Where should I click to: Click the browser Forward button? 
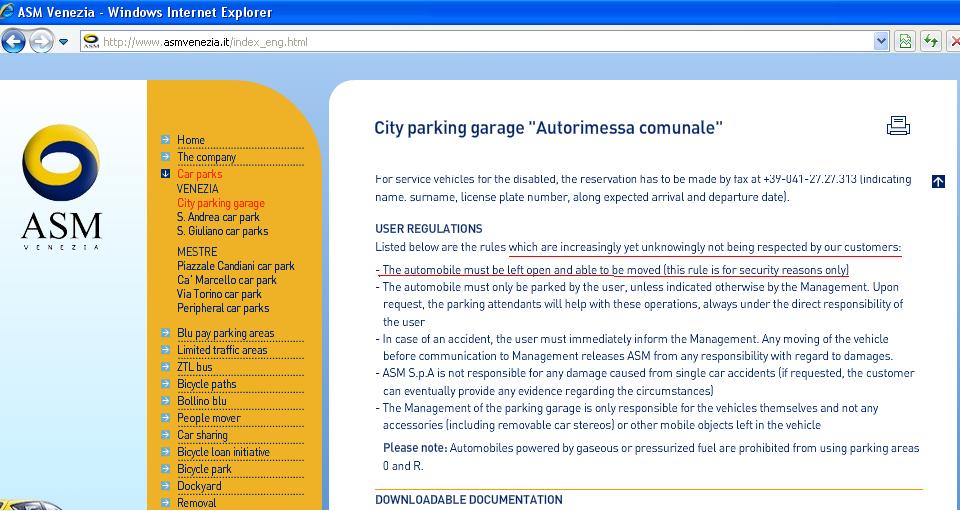pos(42,42)
